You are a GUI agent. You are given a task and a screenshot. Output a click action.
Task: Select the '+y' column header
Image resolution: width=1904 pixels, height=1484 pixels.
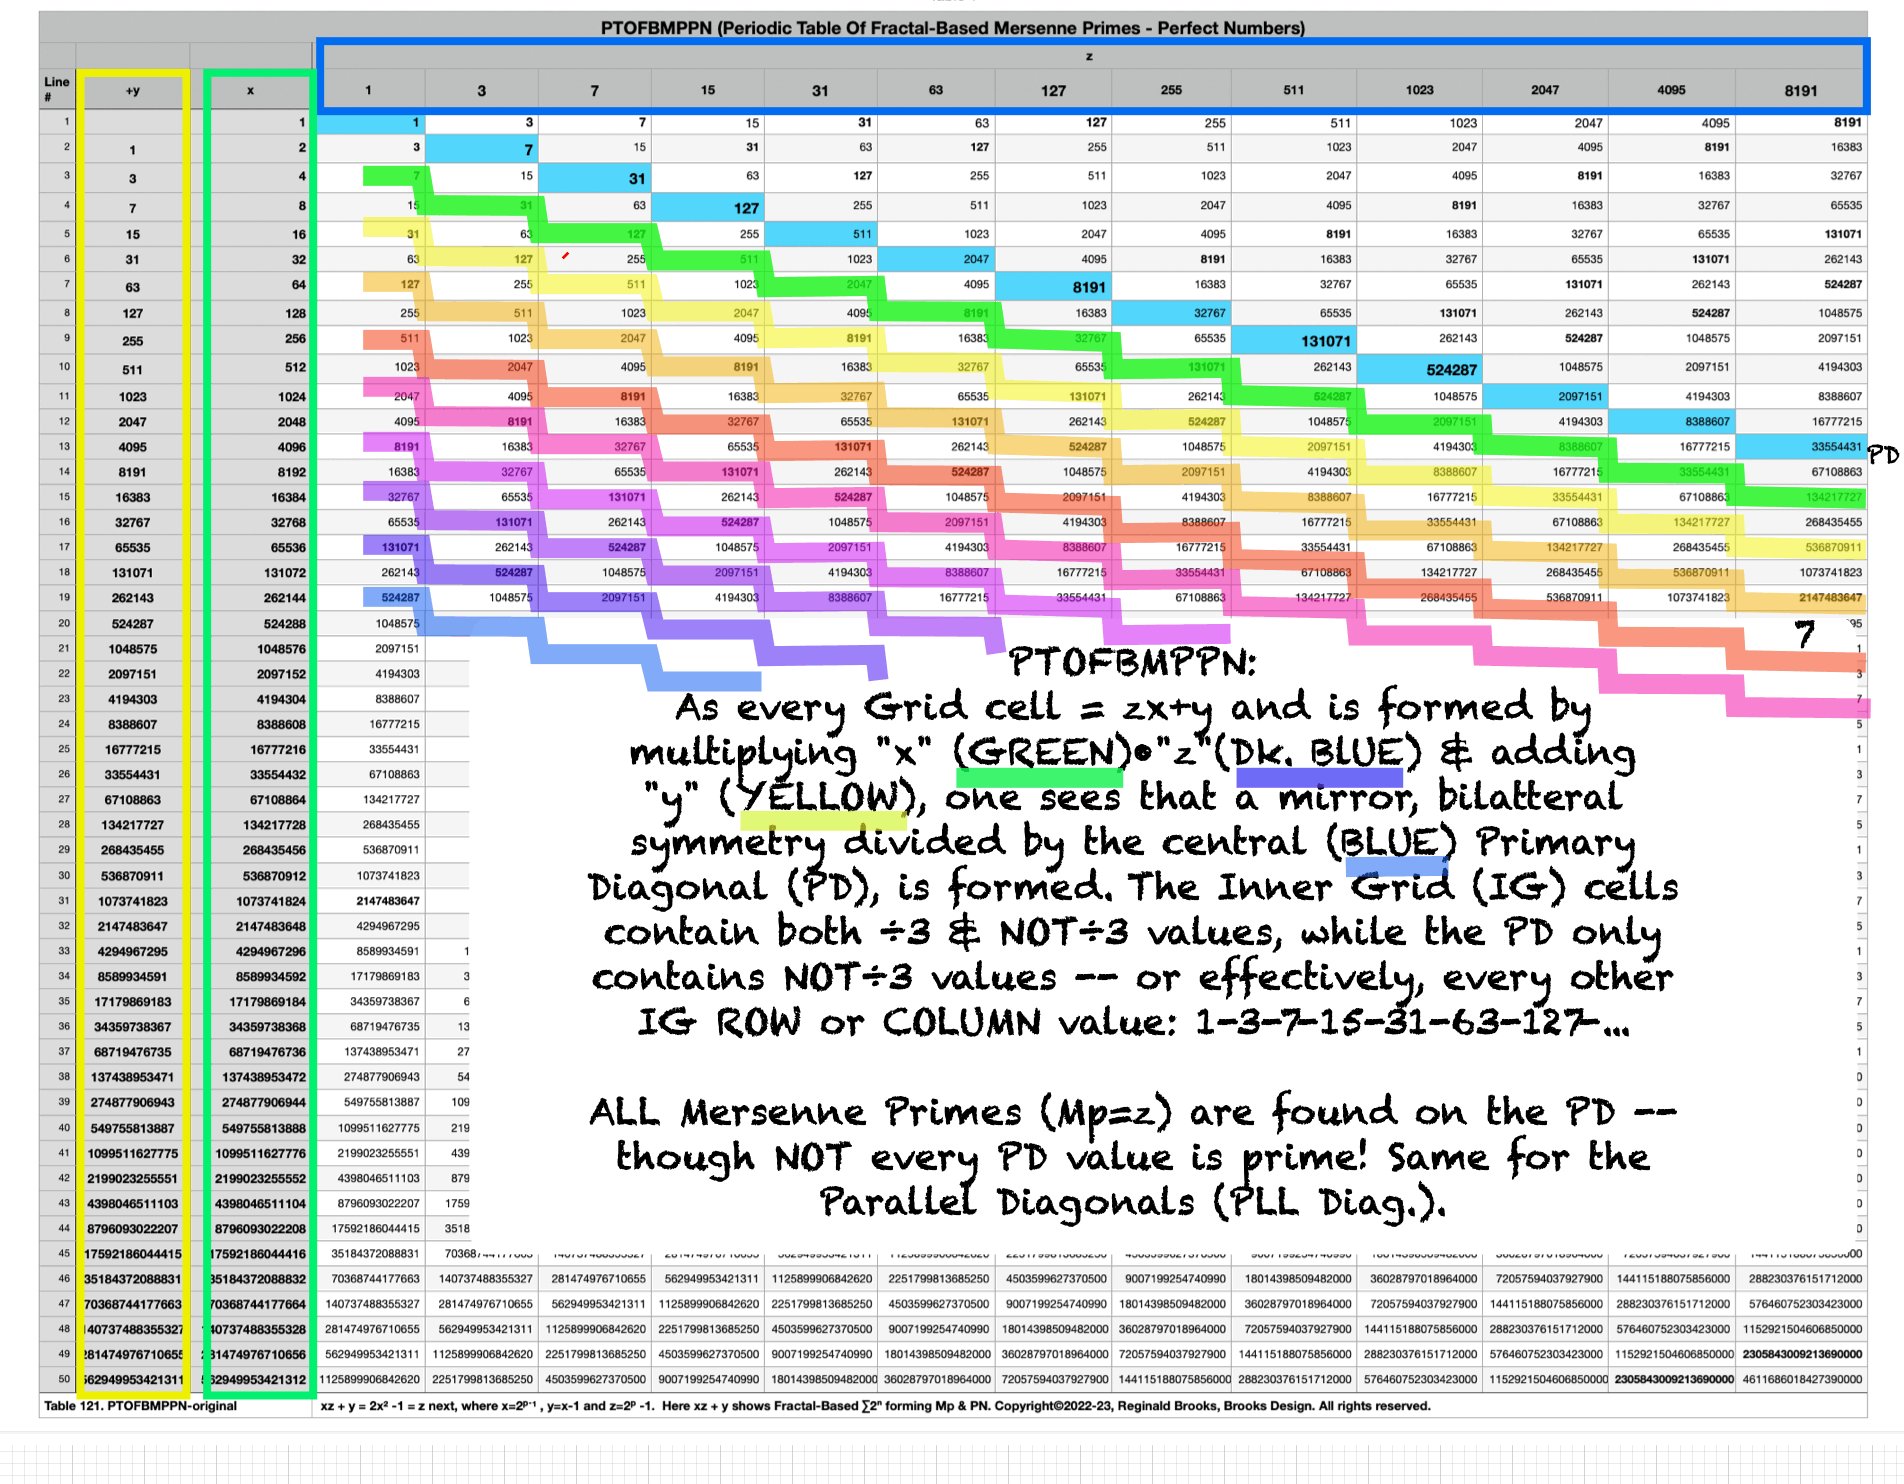click(133, 91)
